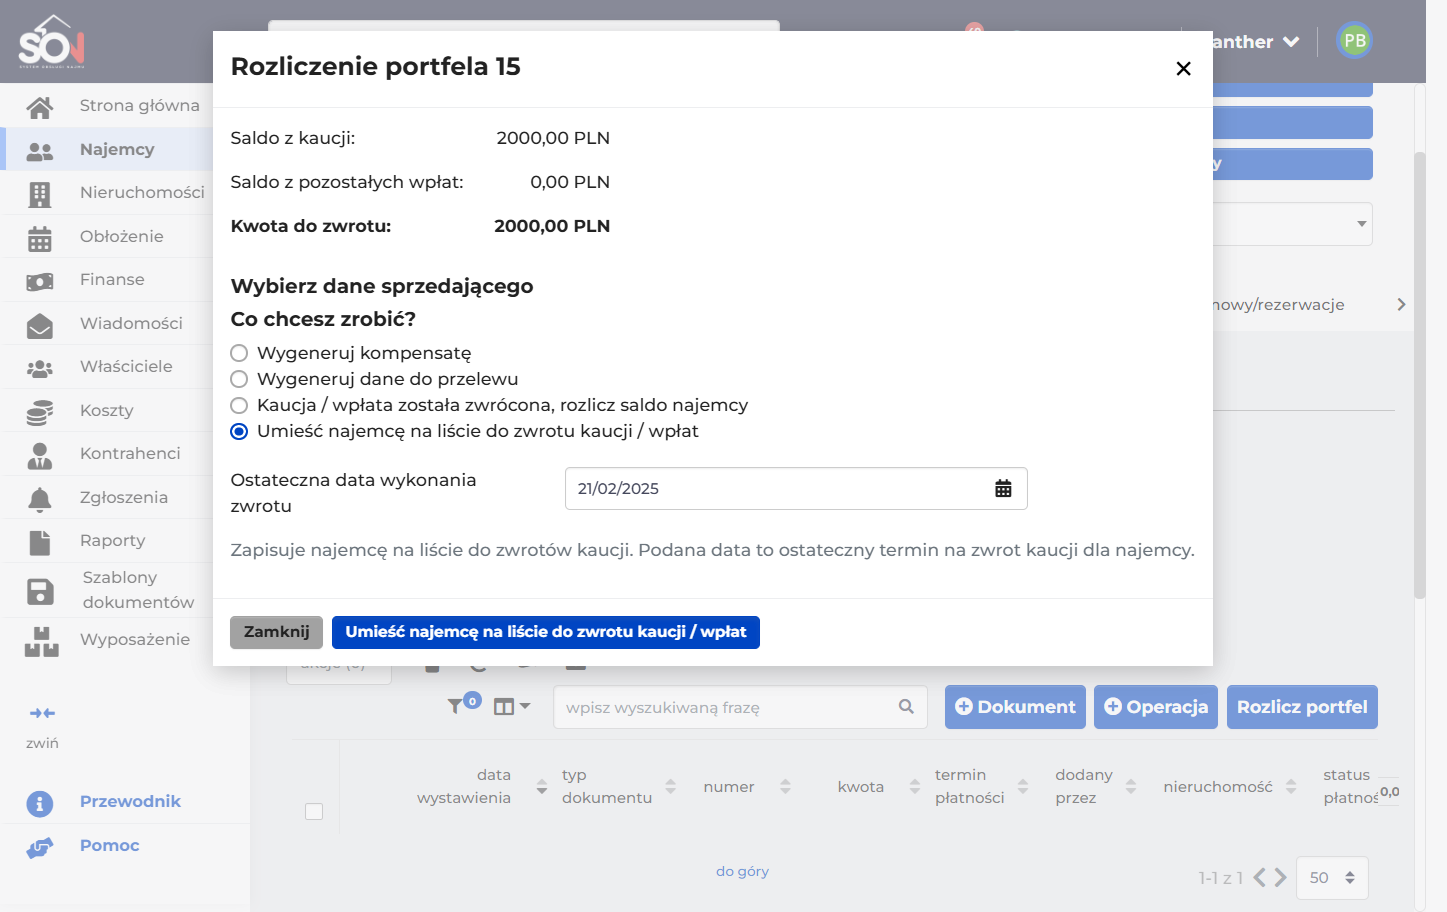Click the Zamknij button
Image resolution: width=1447 pixels, height=912 pixels.
coord(276,632)
